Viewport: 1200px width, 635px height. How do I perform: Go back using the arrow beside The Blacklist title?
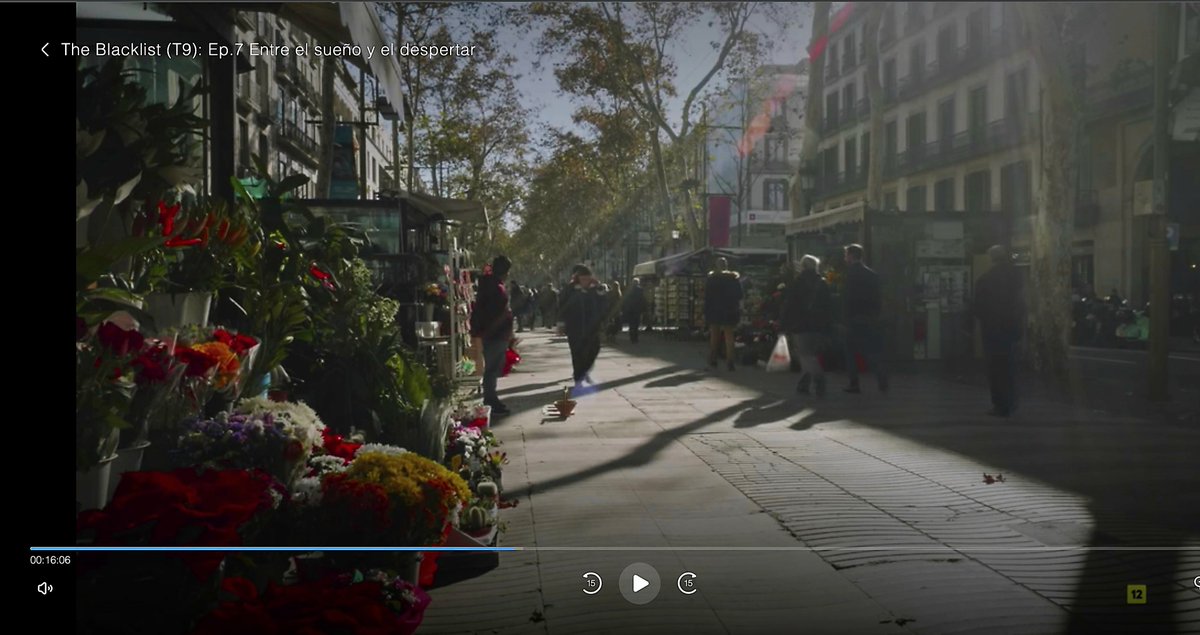44,50
